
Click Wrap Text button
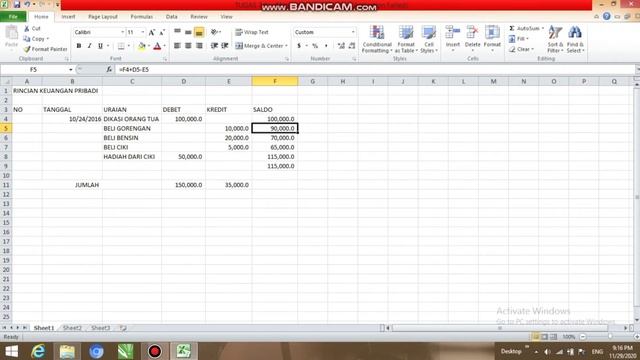coord(252,32)
